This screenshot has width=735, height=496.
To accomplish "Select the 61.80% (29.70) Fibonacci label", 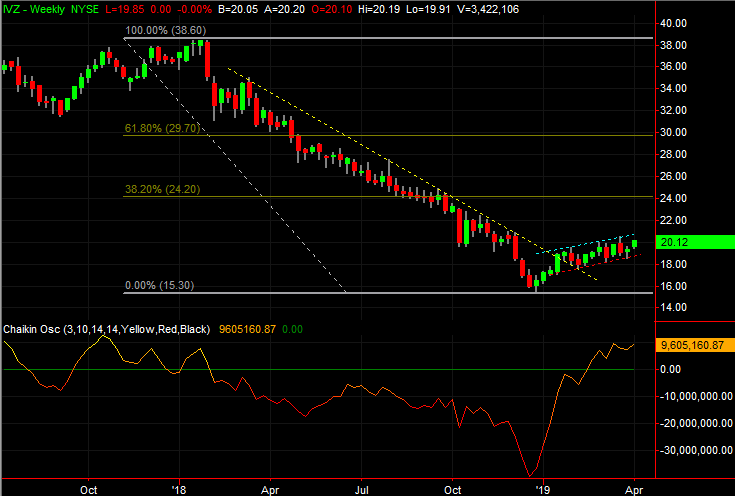I will point(162,128).
